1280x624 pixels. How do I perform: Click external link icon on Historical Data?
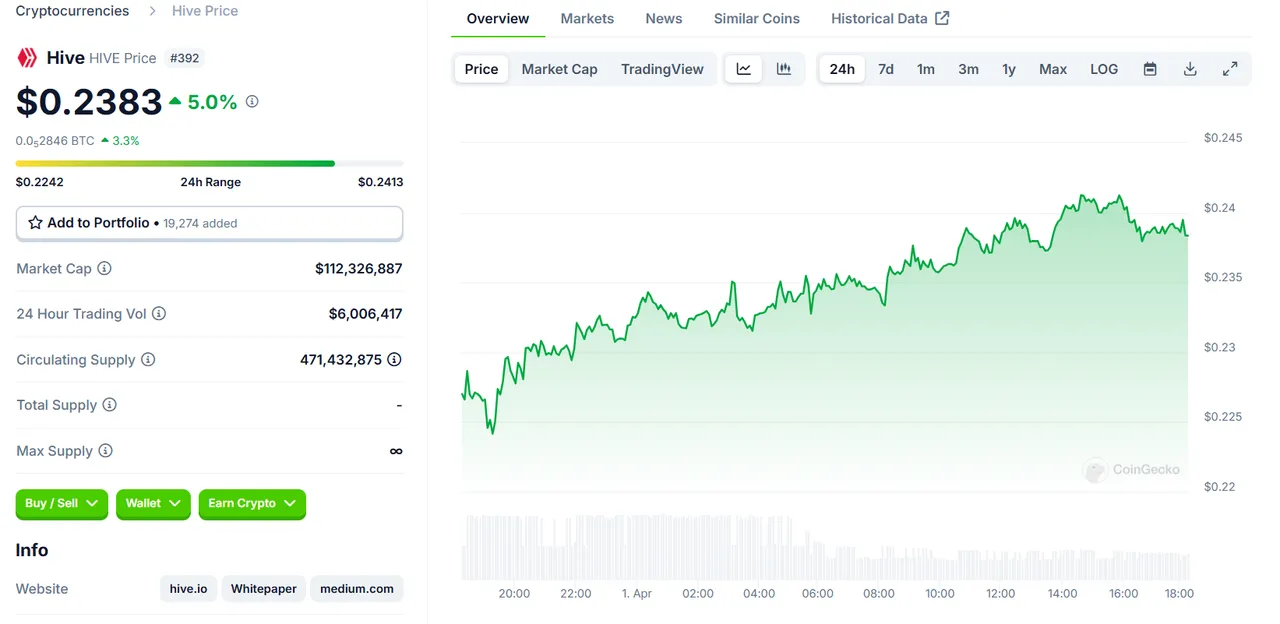pos(942,18)
